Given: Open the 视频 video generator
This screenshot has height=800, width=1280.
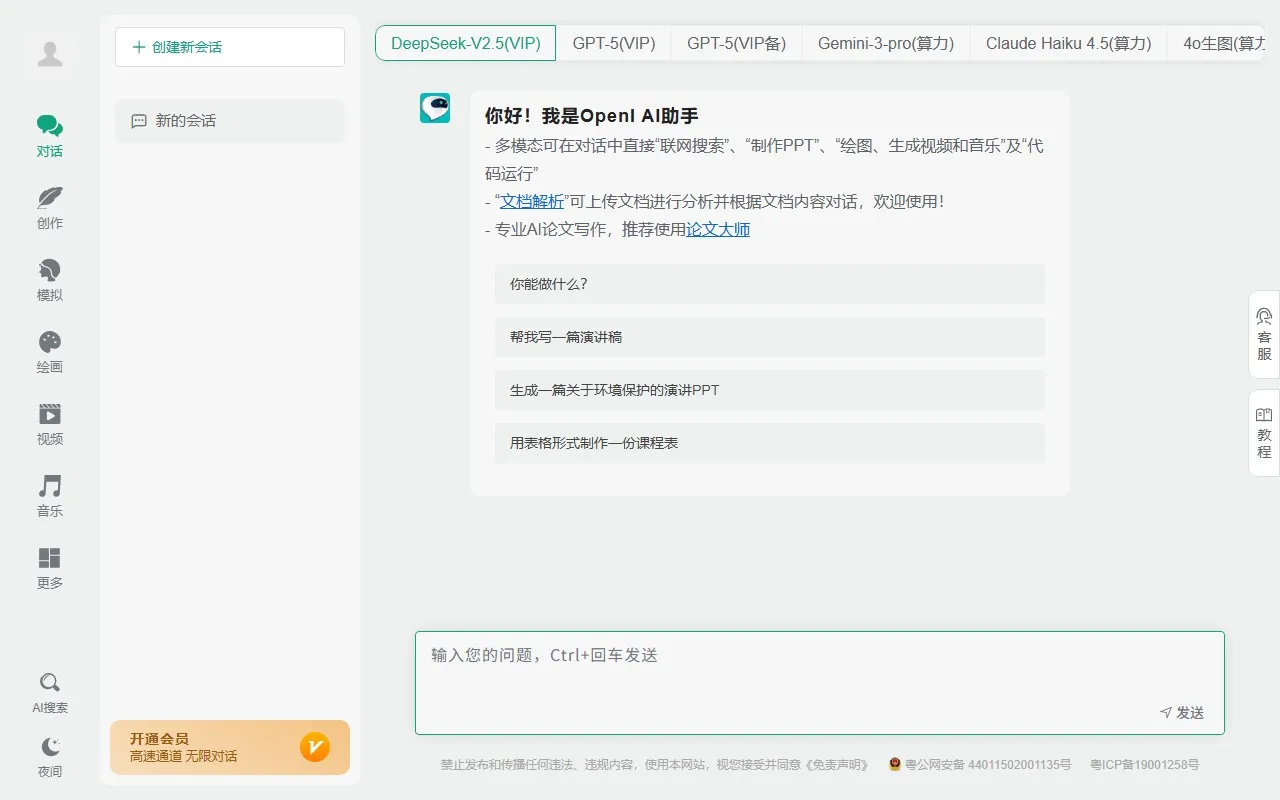Looking at the screenshot, I should 49,423.
